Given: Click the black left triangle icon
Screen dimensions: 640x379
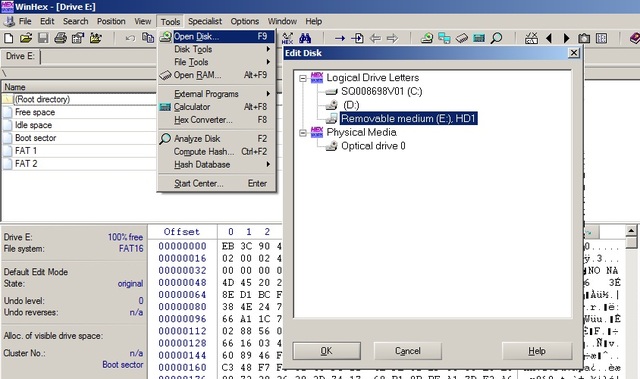Looking at the screenshot, I should tap(549, 38).
